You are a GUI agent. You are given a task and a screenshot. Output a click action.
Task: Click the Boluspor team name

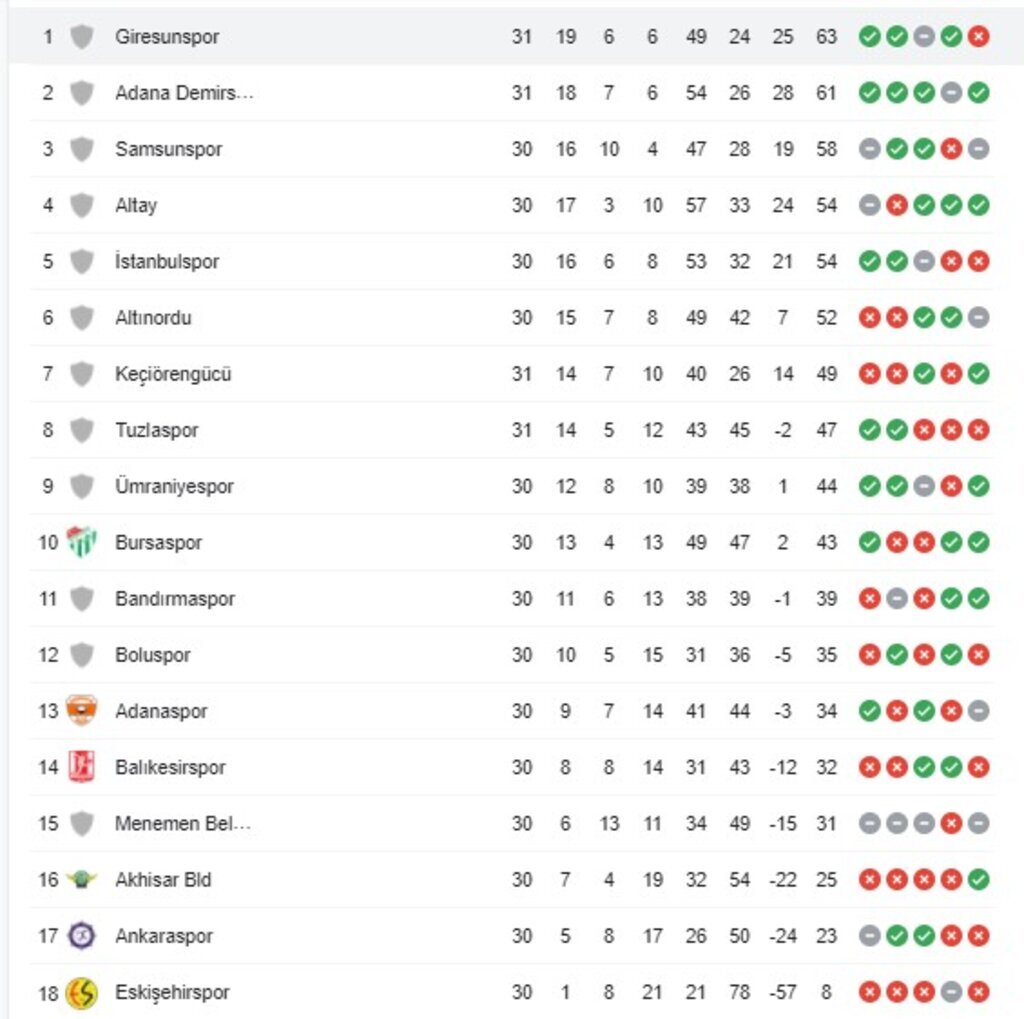click(152, 655)
